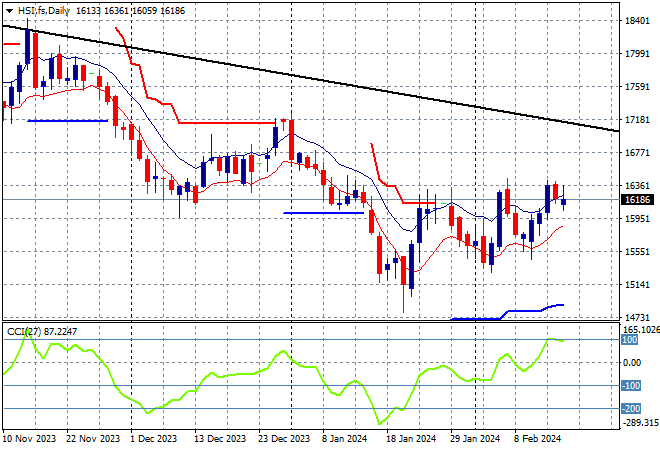
Task: Click the 18401 price axis label
Action: (635, 20)
